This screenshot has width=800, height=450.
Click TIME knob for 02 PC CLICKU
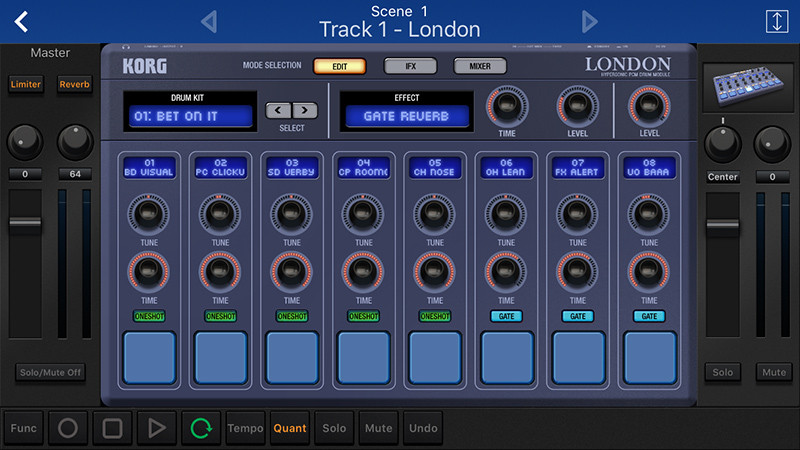pyautogui.click(x=220, y=271)
